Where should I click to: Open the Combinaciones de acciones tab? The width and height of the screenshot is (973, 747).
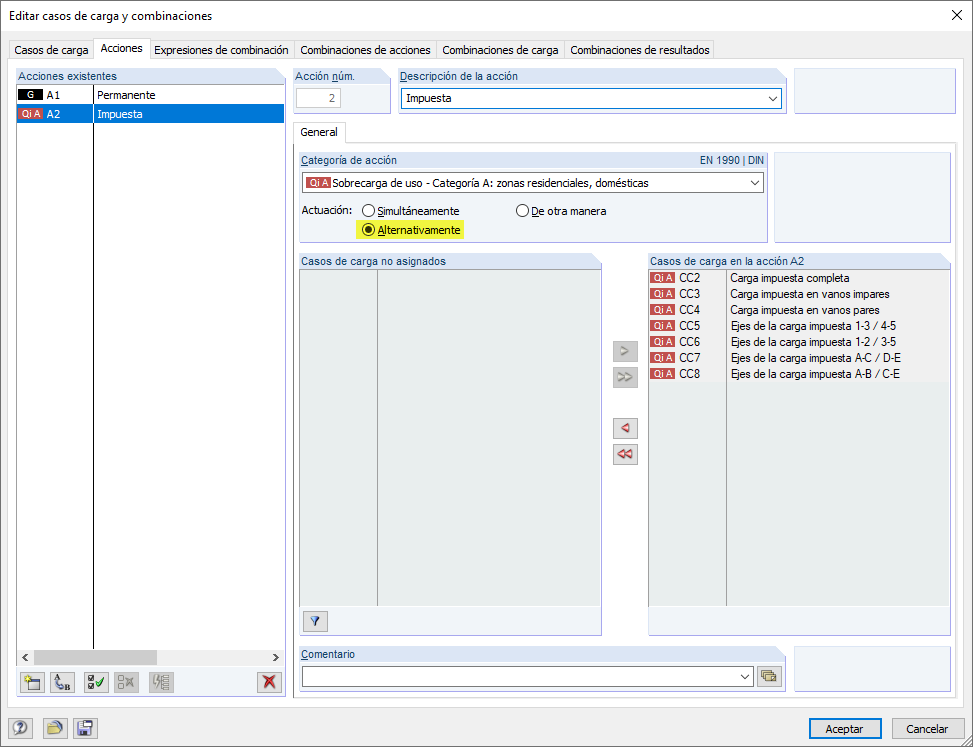pos(365,50)
